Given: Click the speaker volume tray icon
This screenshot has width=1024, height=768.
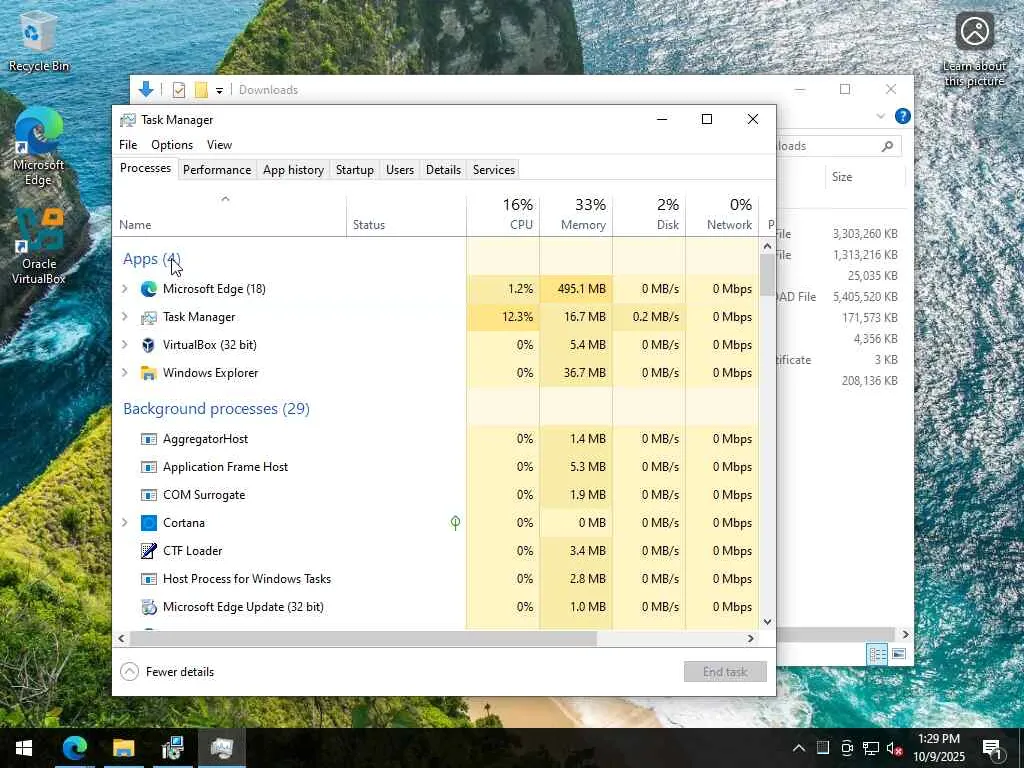Looking at the screenshot, I should pos(894,748).
